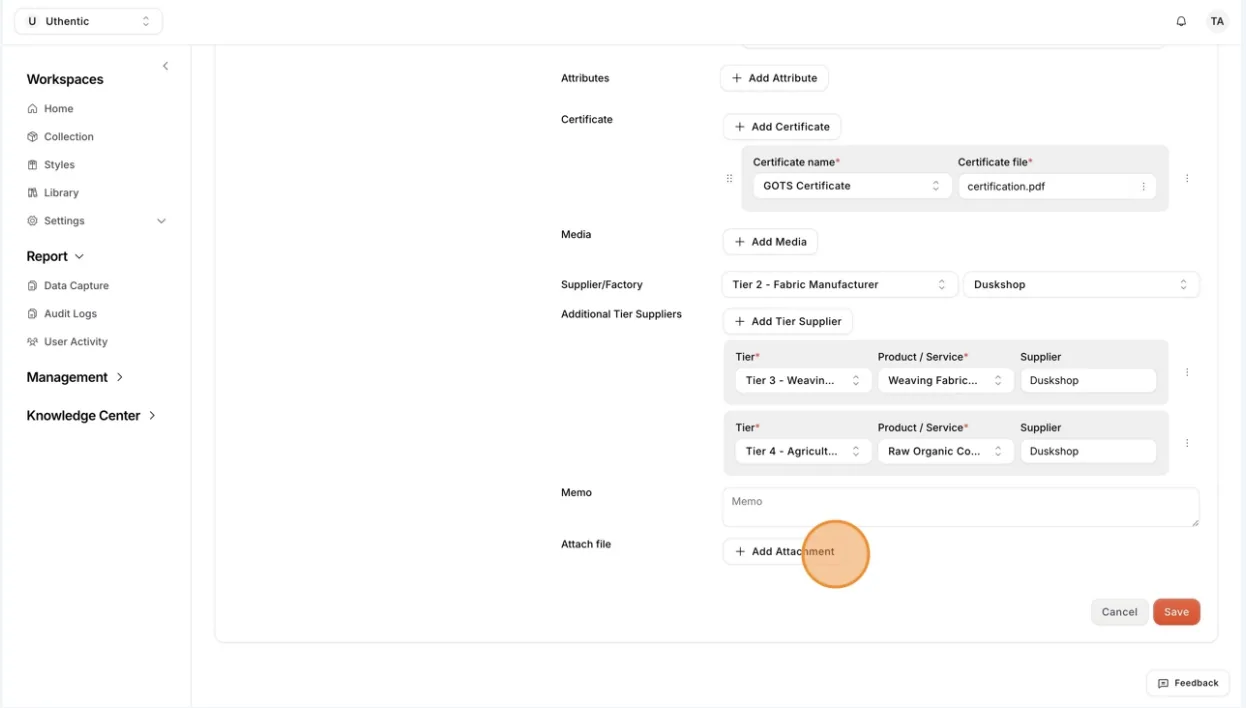This screenshot has height=708, width=1246.
Task: Open the Uthentic workspace switcher
Action: [88, 21]
